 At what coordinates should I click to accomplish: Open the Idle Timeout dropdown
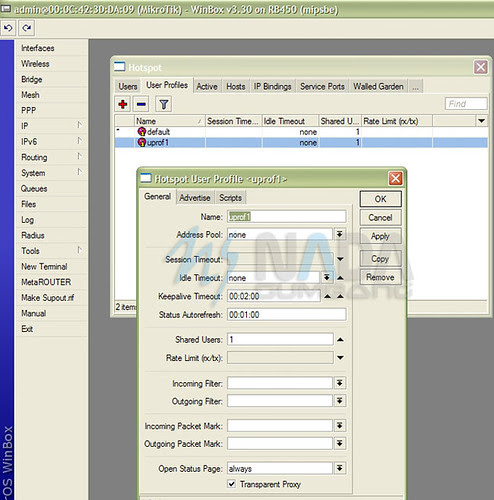[x=327, y=278]
